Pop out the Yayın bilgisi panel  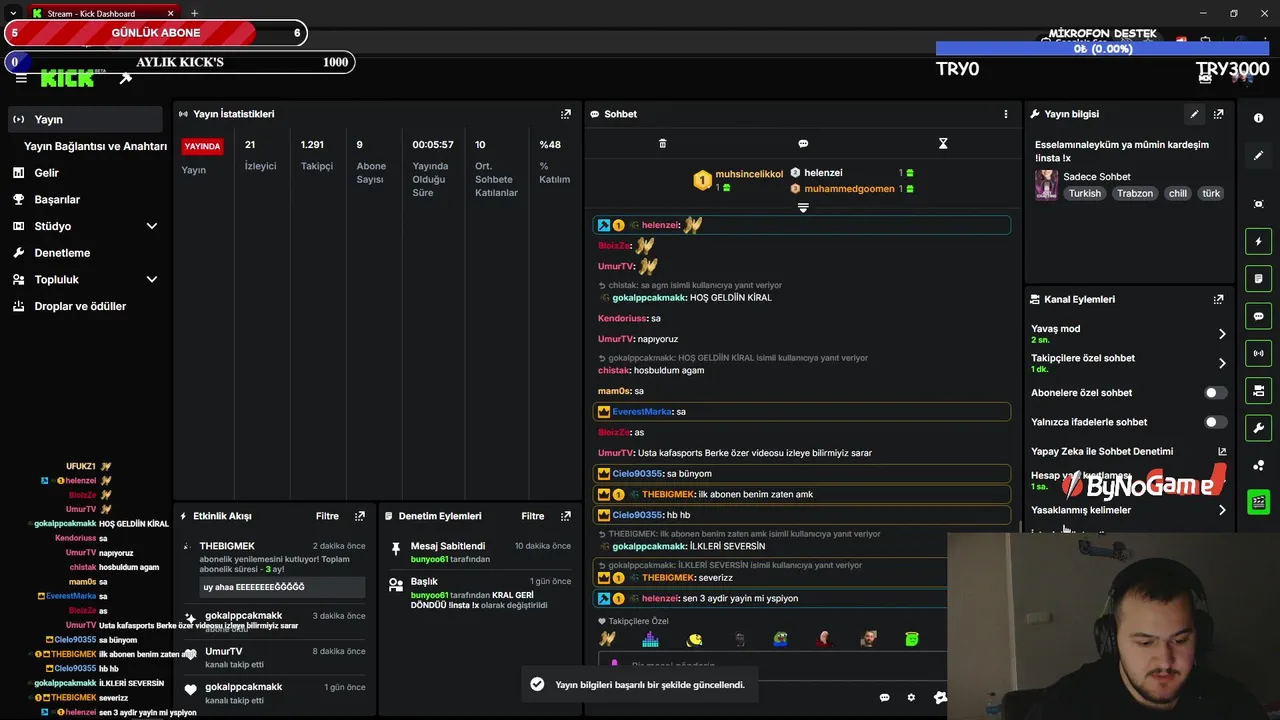click(1218, 114)
